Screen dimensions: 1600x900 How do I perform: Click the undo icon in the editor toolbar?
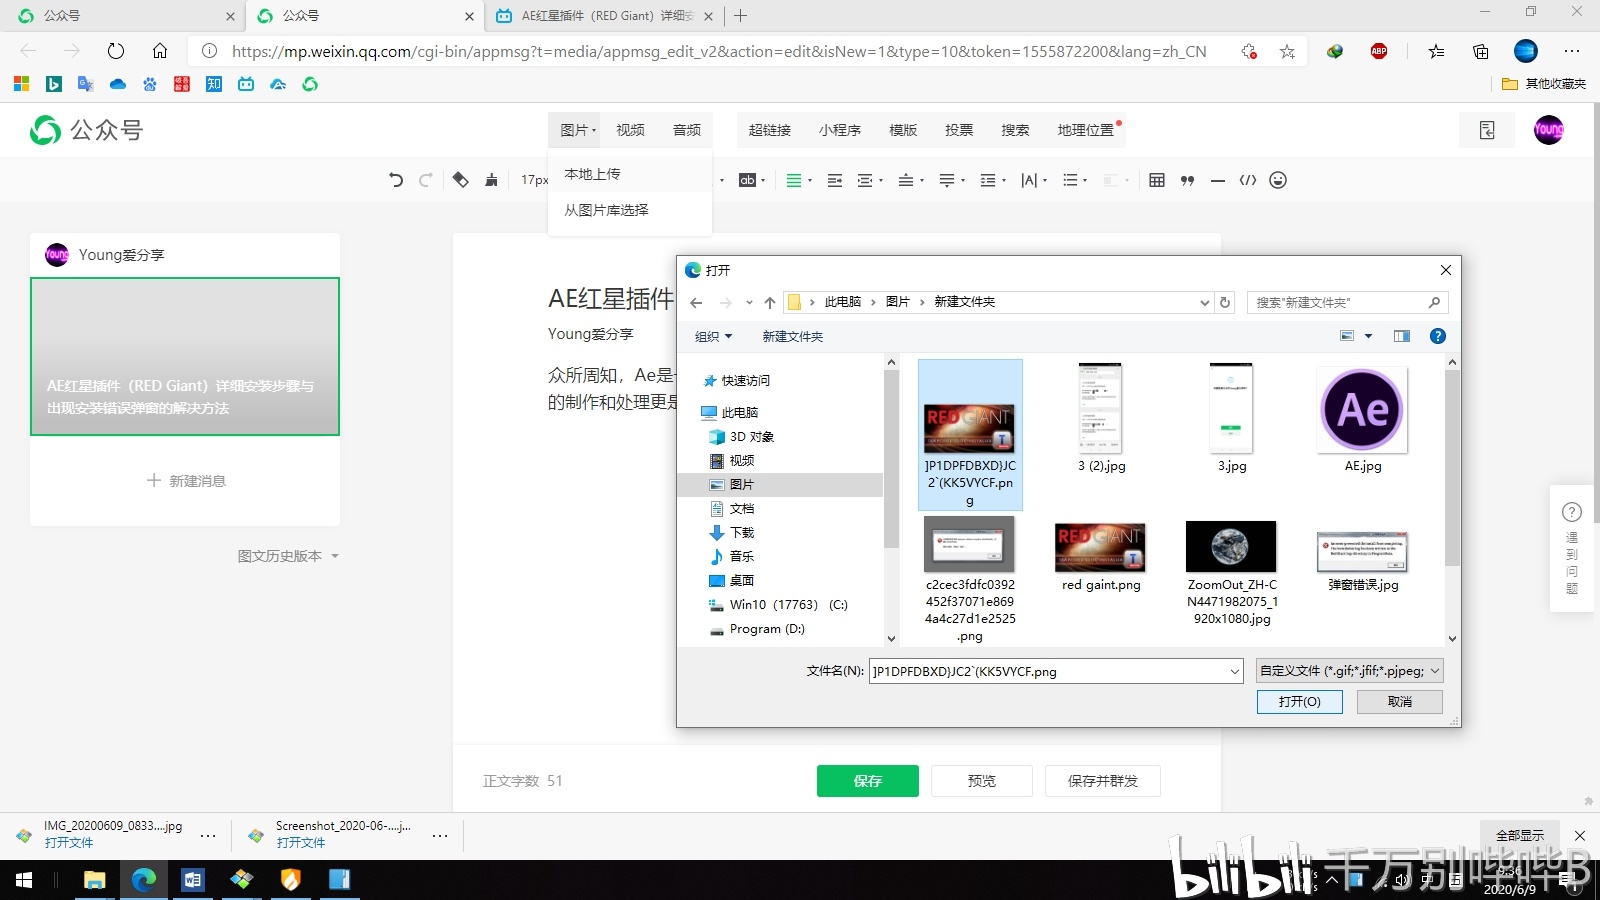pos(395,180)
